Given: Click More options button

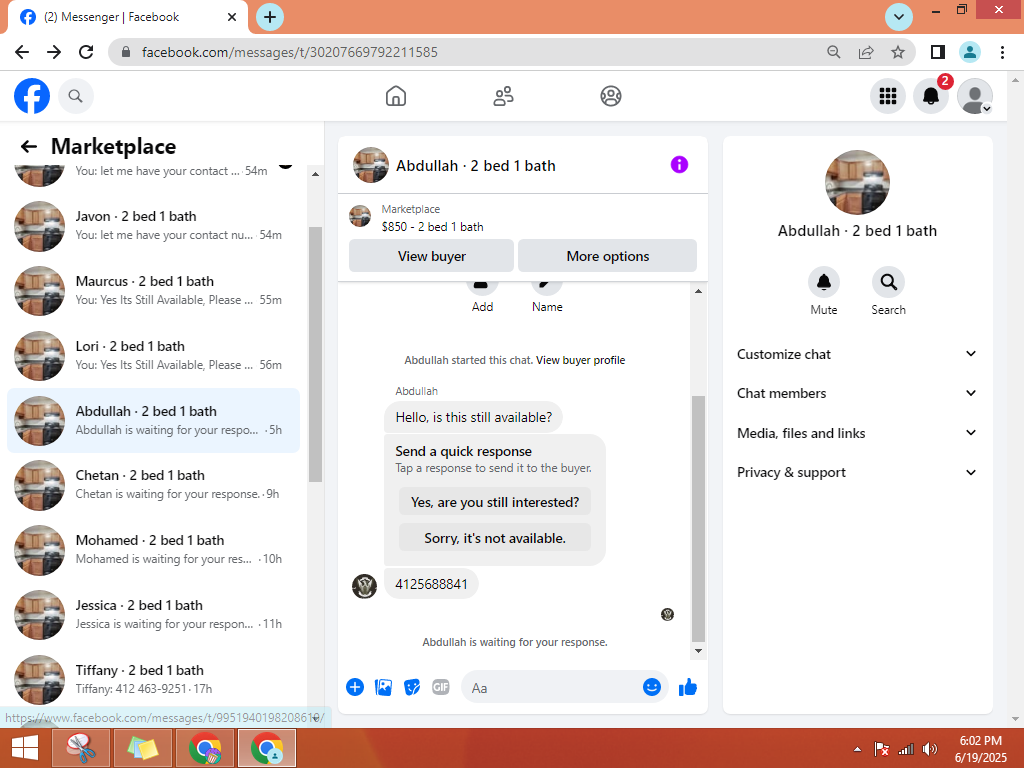Looking at the screenshot, I should 607,256.
